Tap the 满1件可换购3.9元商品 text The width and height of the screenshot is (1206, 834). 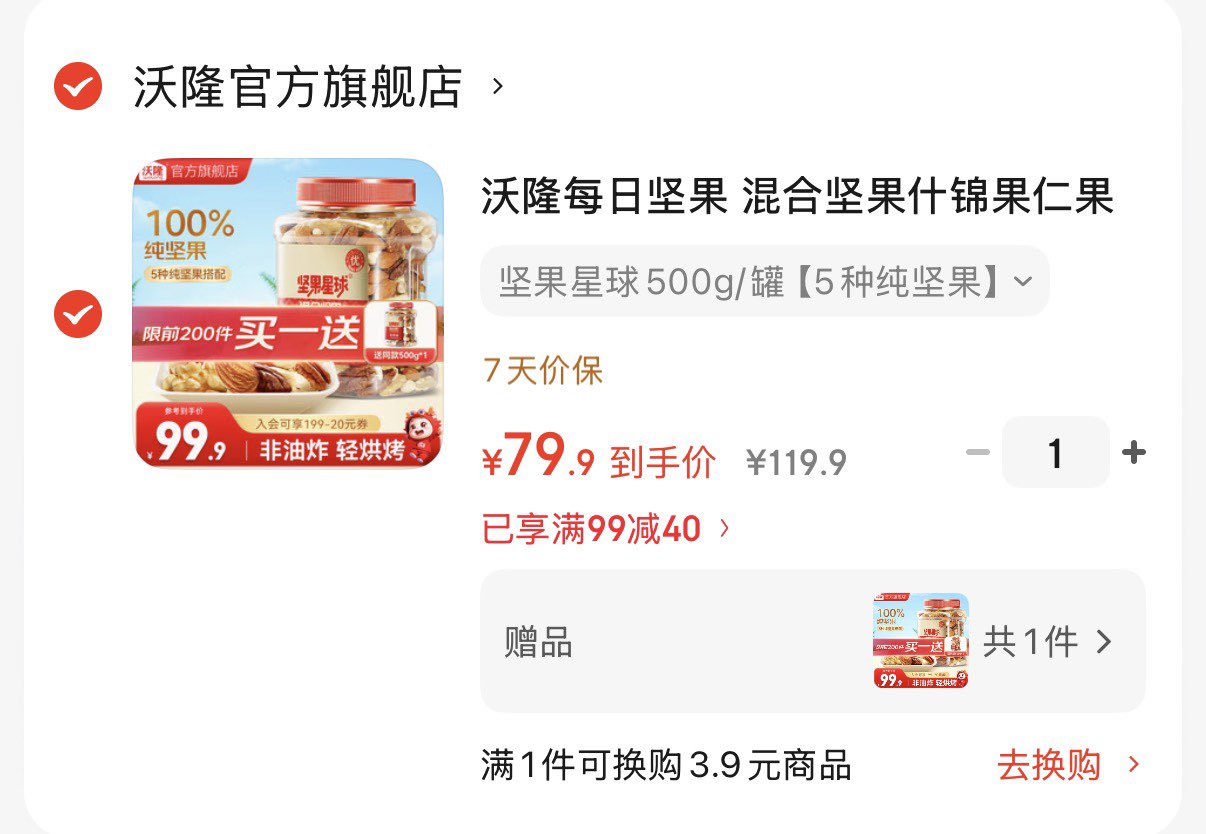coord(666,766)
